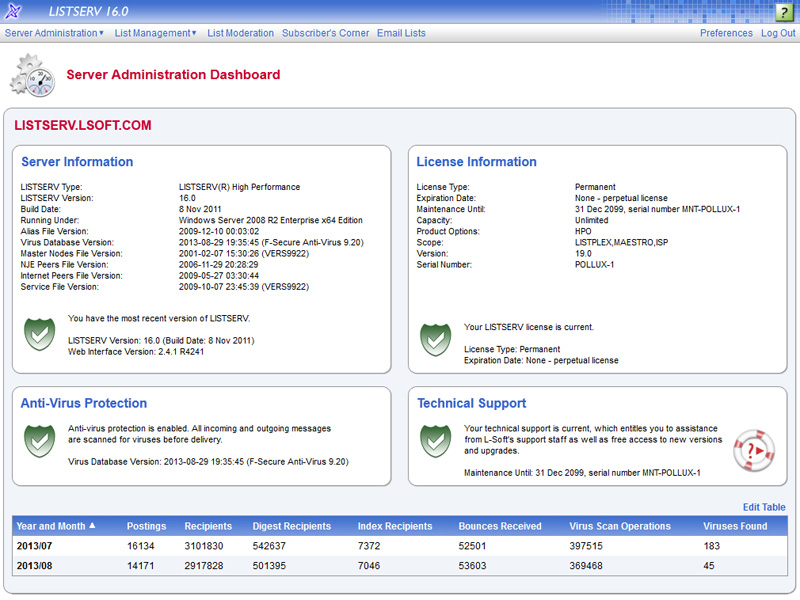Image resolution: width=800 pixels, height=600 pixels.
Task: Open Preferences
Action: (726, 32)
